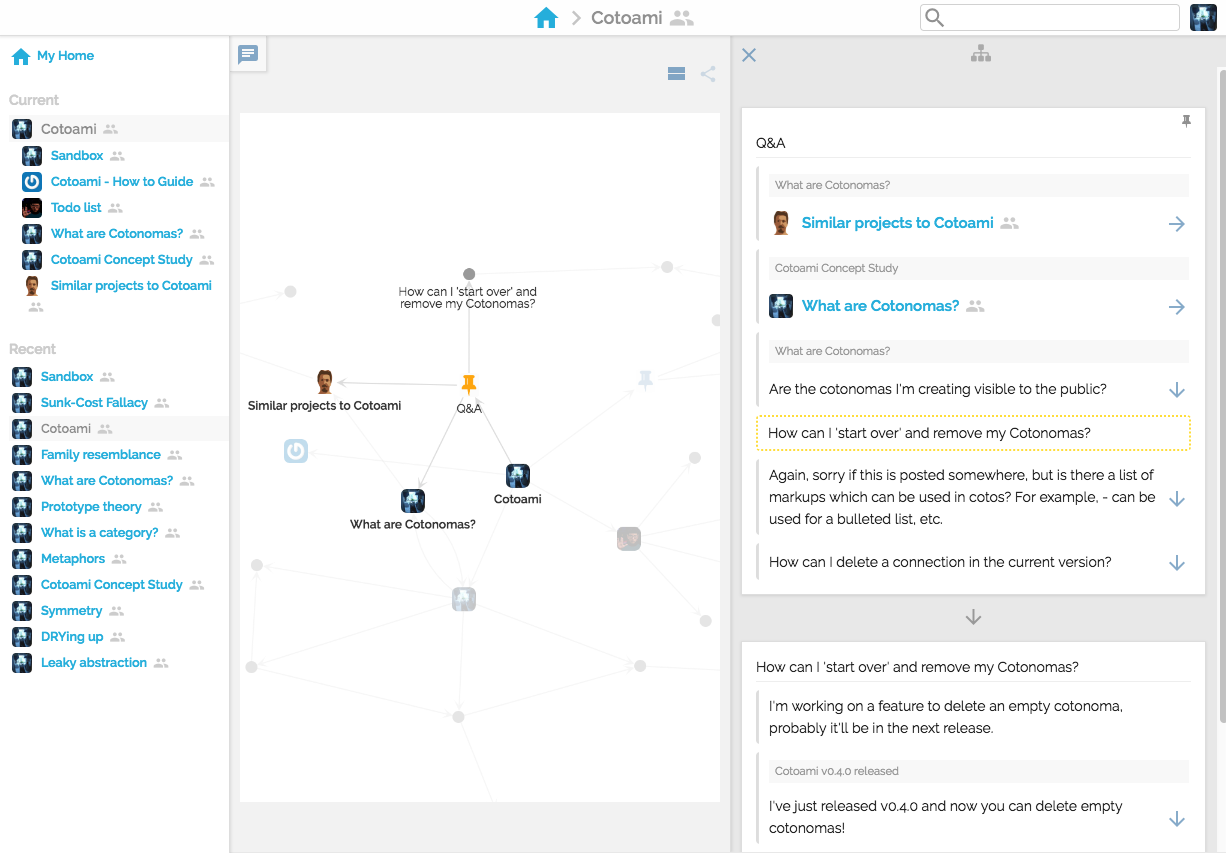The height and width of the screenshot is (853, 1226).
Task: Click 'I'm working on a feature' reply text
Action: pos(946,717)
